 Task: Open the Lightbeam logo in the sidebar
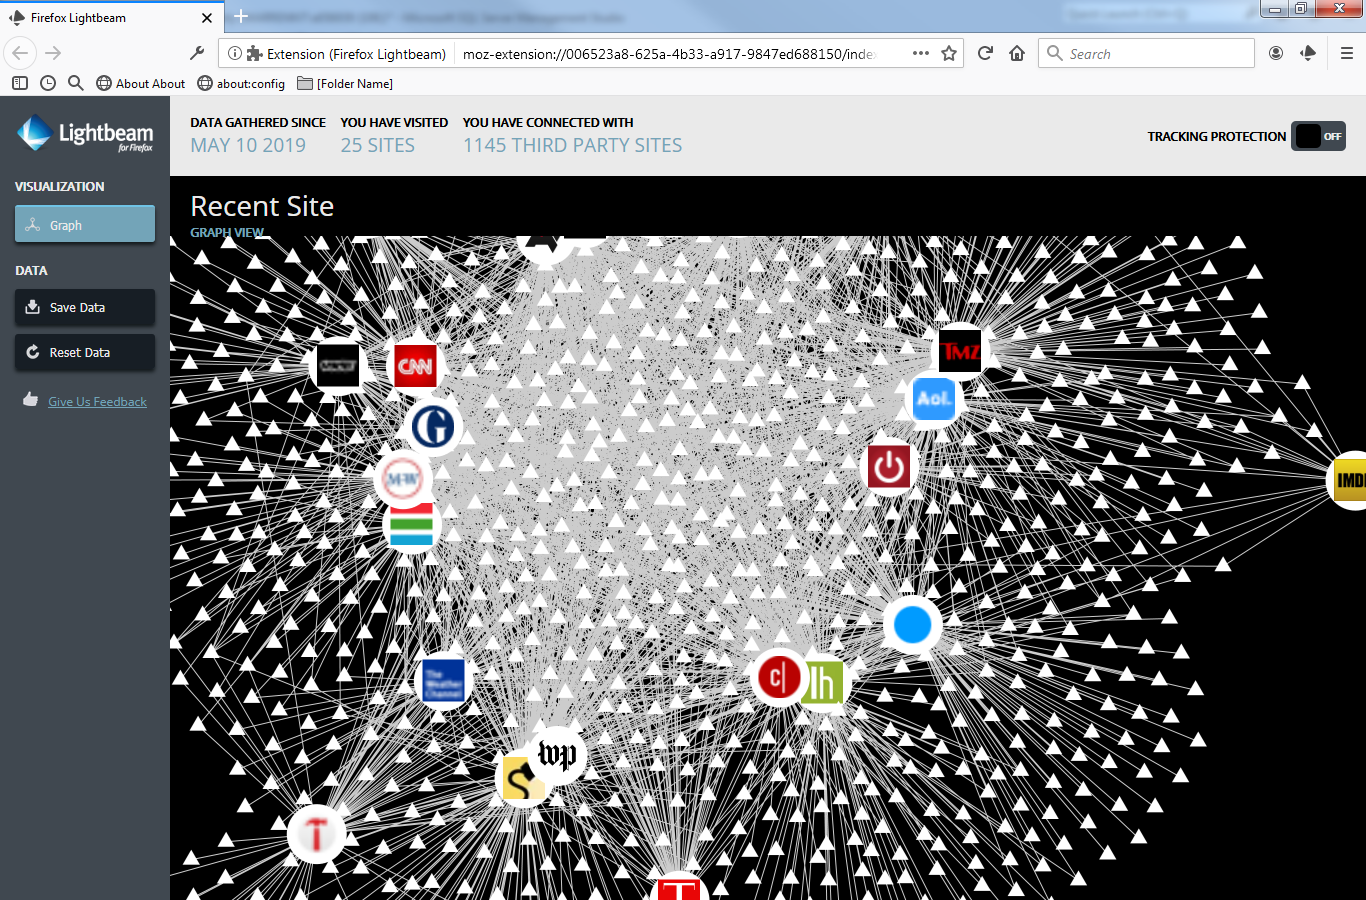pos(85,134)
